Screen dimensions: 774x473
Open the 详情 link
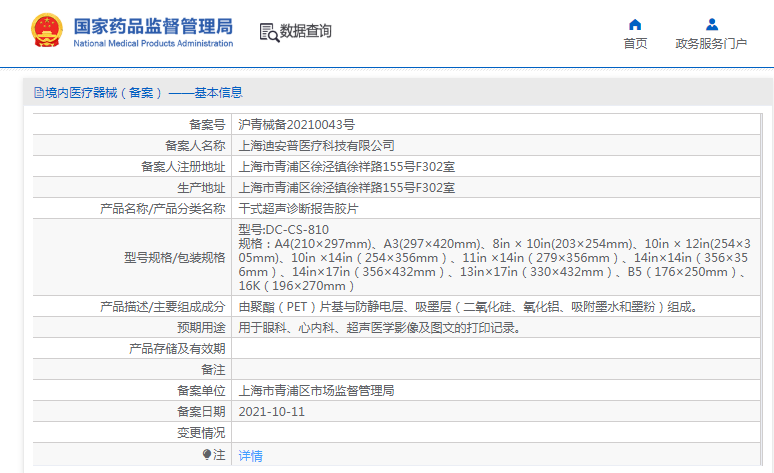coord(250,455)
